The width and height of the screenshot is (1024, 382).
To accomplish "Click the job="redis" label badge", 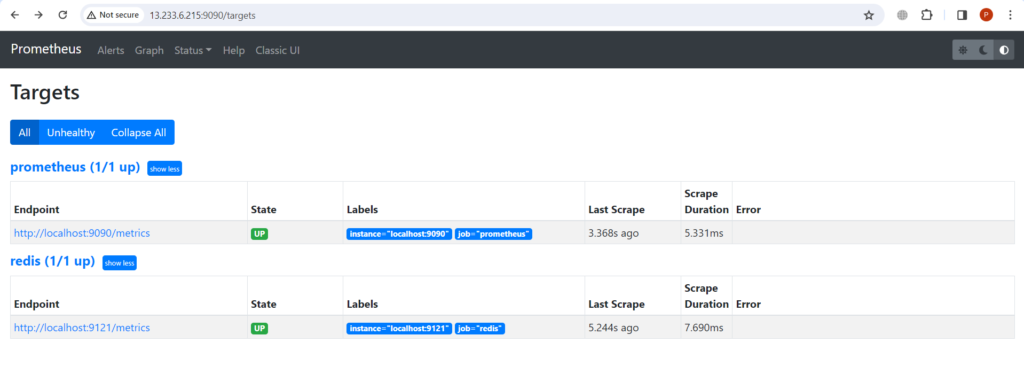I will [480, 329].
